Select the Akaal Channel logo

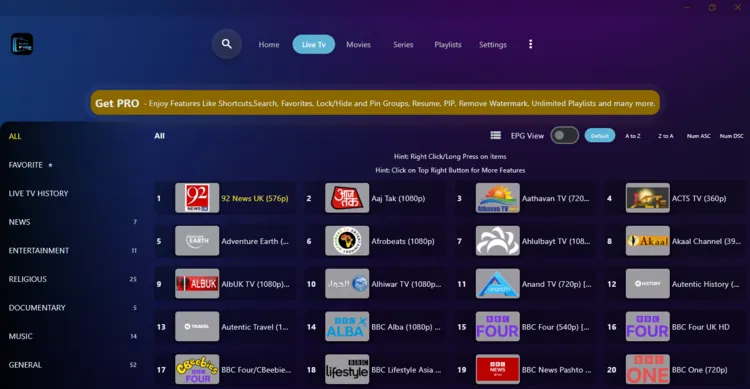(x=648, y=241)
